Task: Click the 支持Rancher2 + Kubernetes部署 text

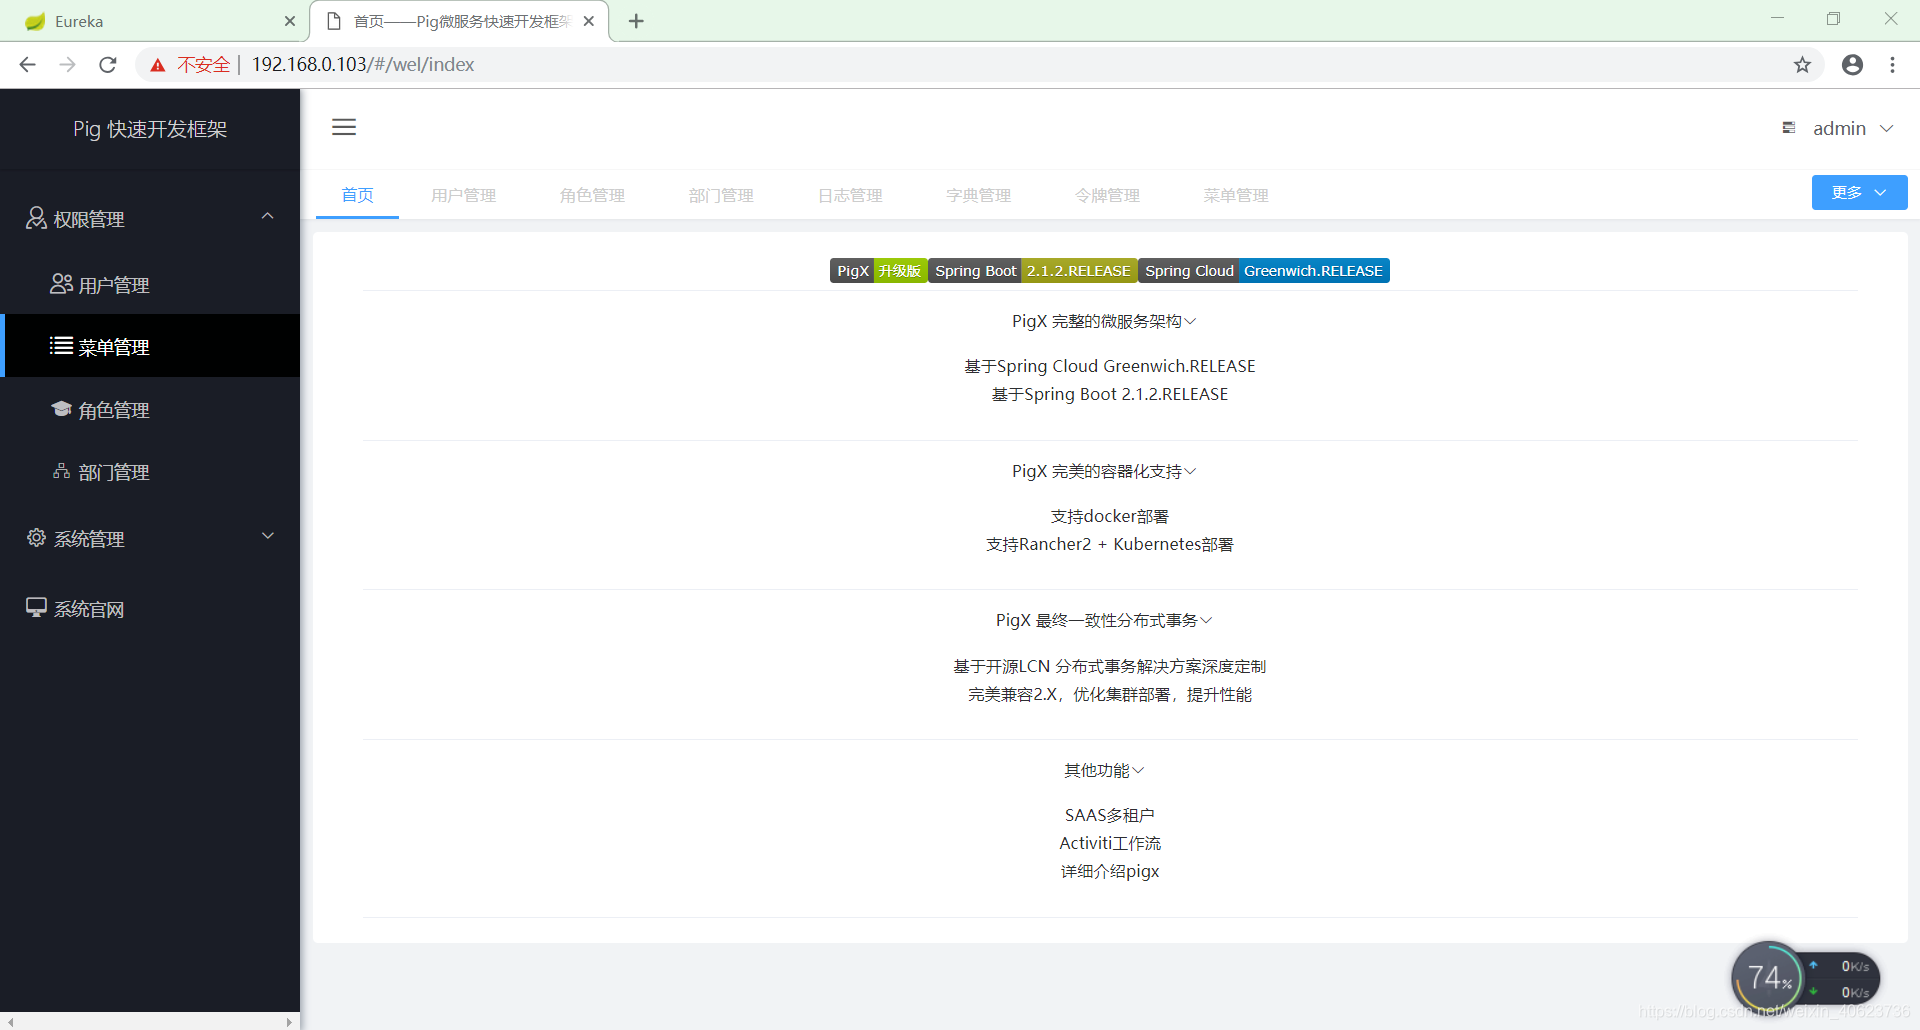Action: pyautogui.click(x=1110, y=544)
